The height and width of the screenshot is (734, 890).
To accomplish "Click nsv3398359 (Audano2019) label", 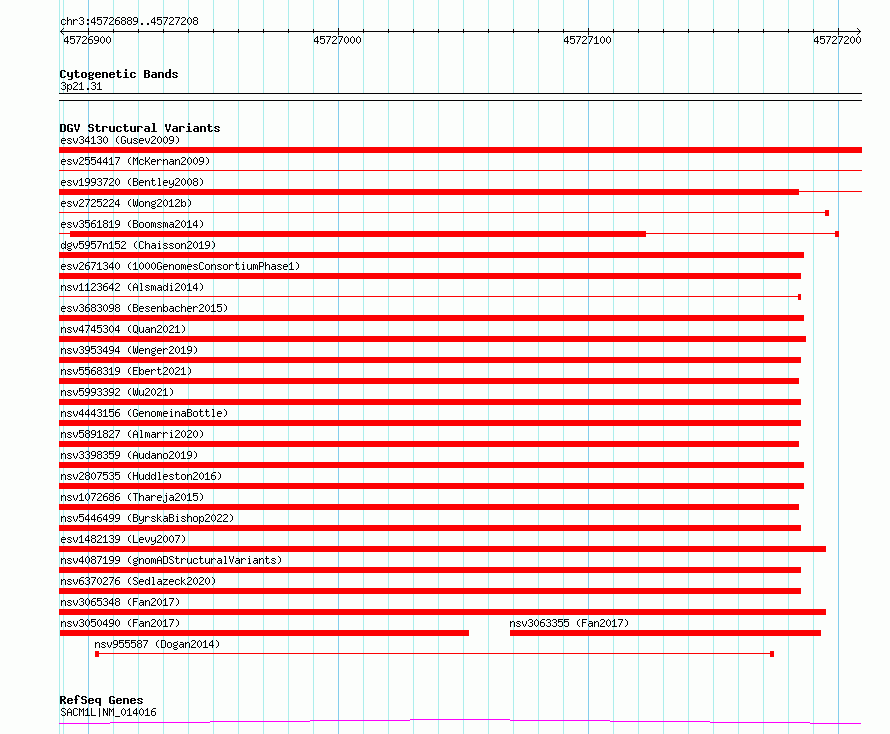I will tap(129, 455).
